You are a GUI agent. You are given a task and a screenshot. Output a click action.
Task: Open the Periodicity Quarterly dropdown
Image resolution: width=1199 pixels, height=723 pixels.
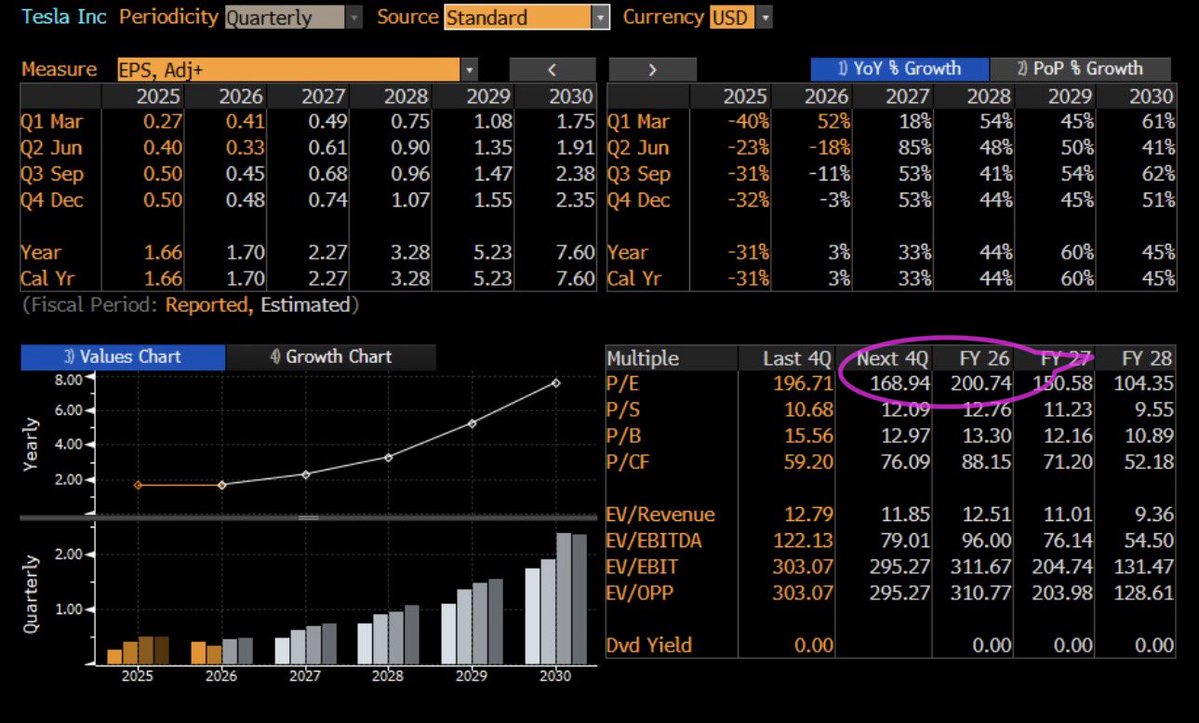tap(353, 17)
